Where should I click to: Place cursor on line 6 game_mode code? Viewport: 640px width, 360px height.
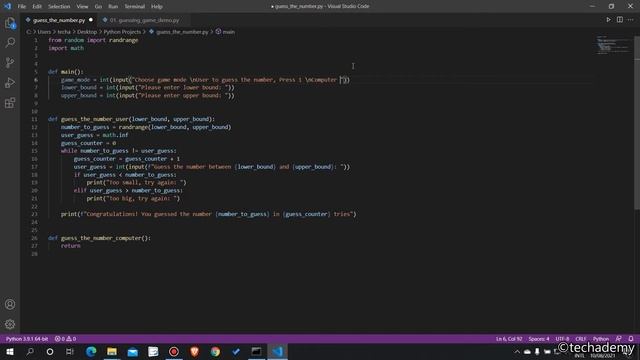tap(205, 80)
